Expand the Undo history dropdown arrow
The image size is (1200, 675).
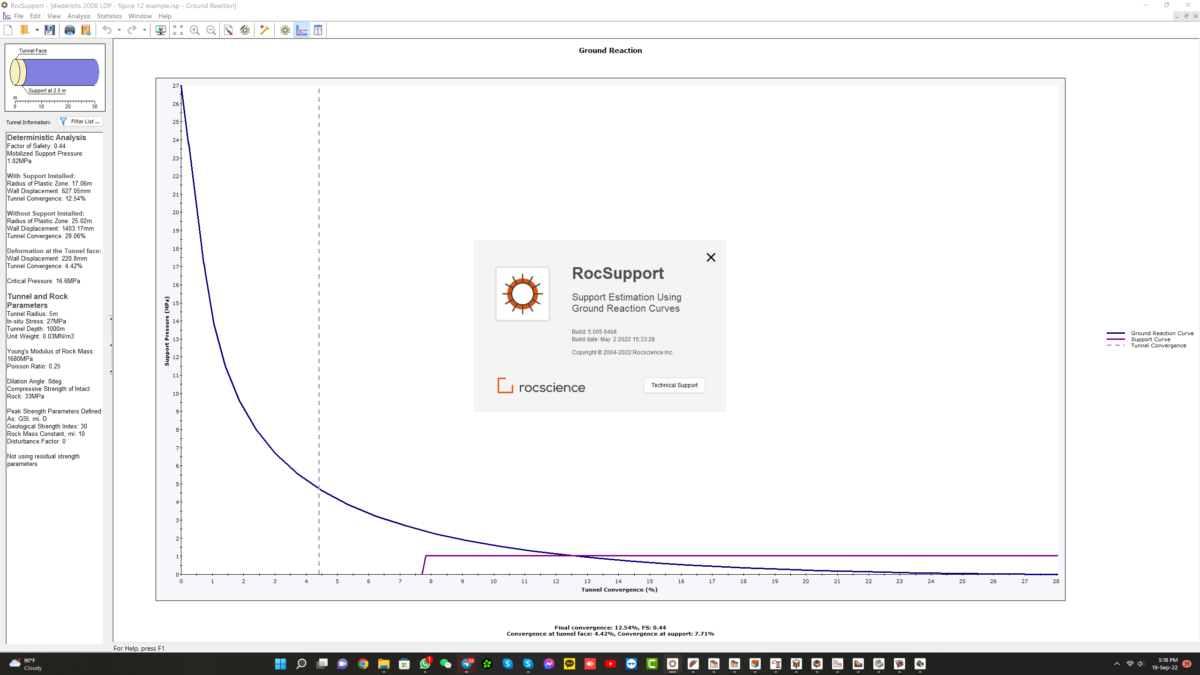[x=119, y=30]
